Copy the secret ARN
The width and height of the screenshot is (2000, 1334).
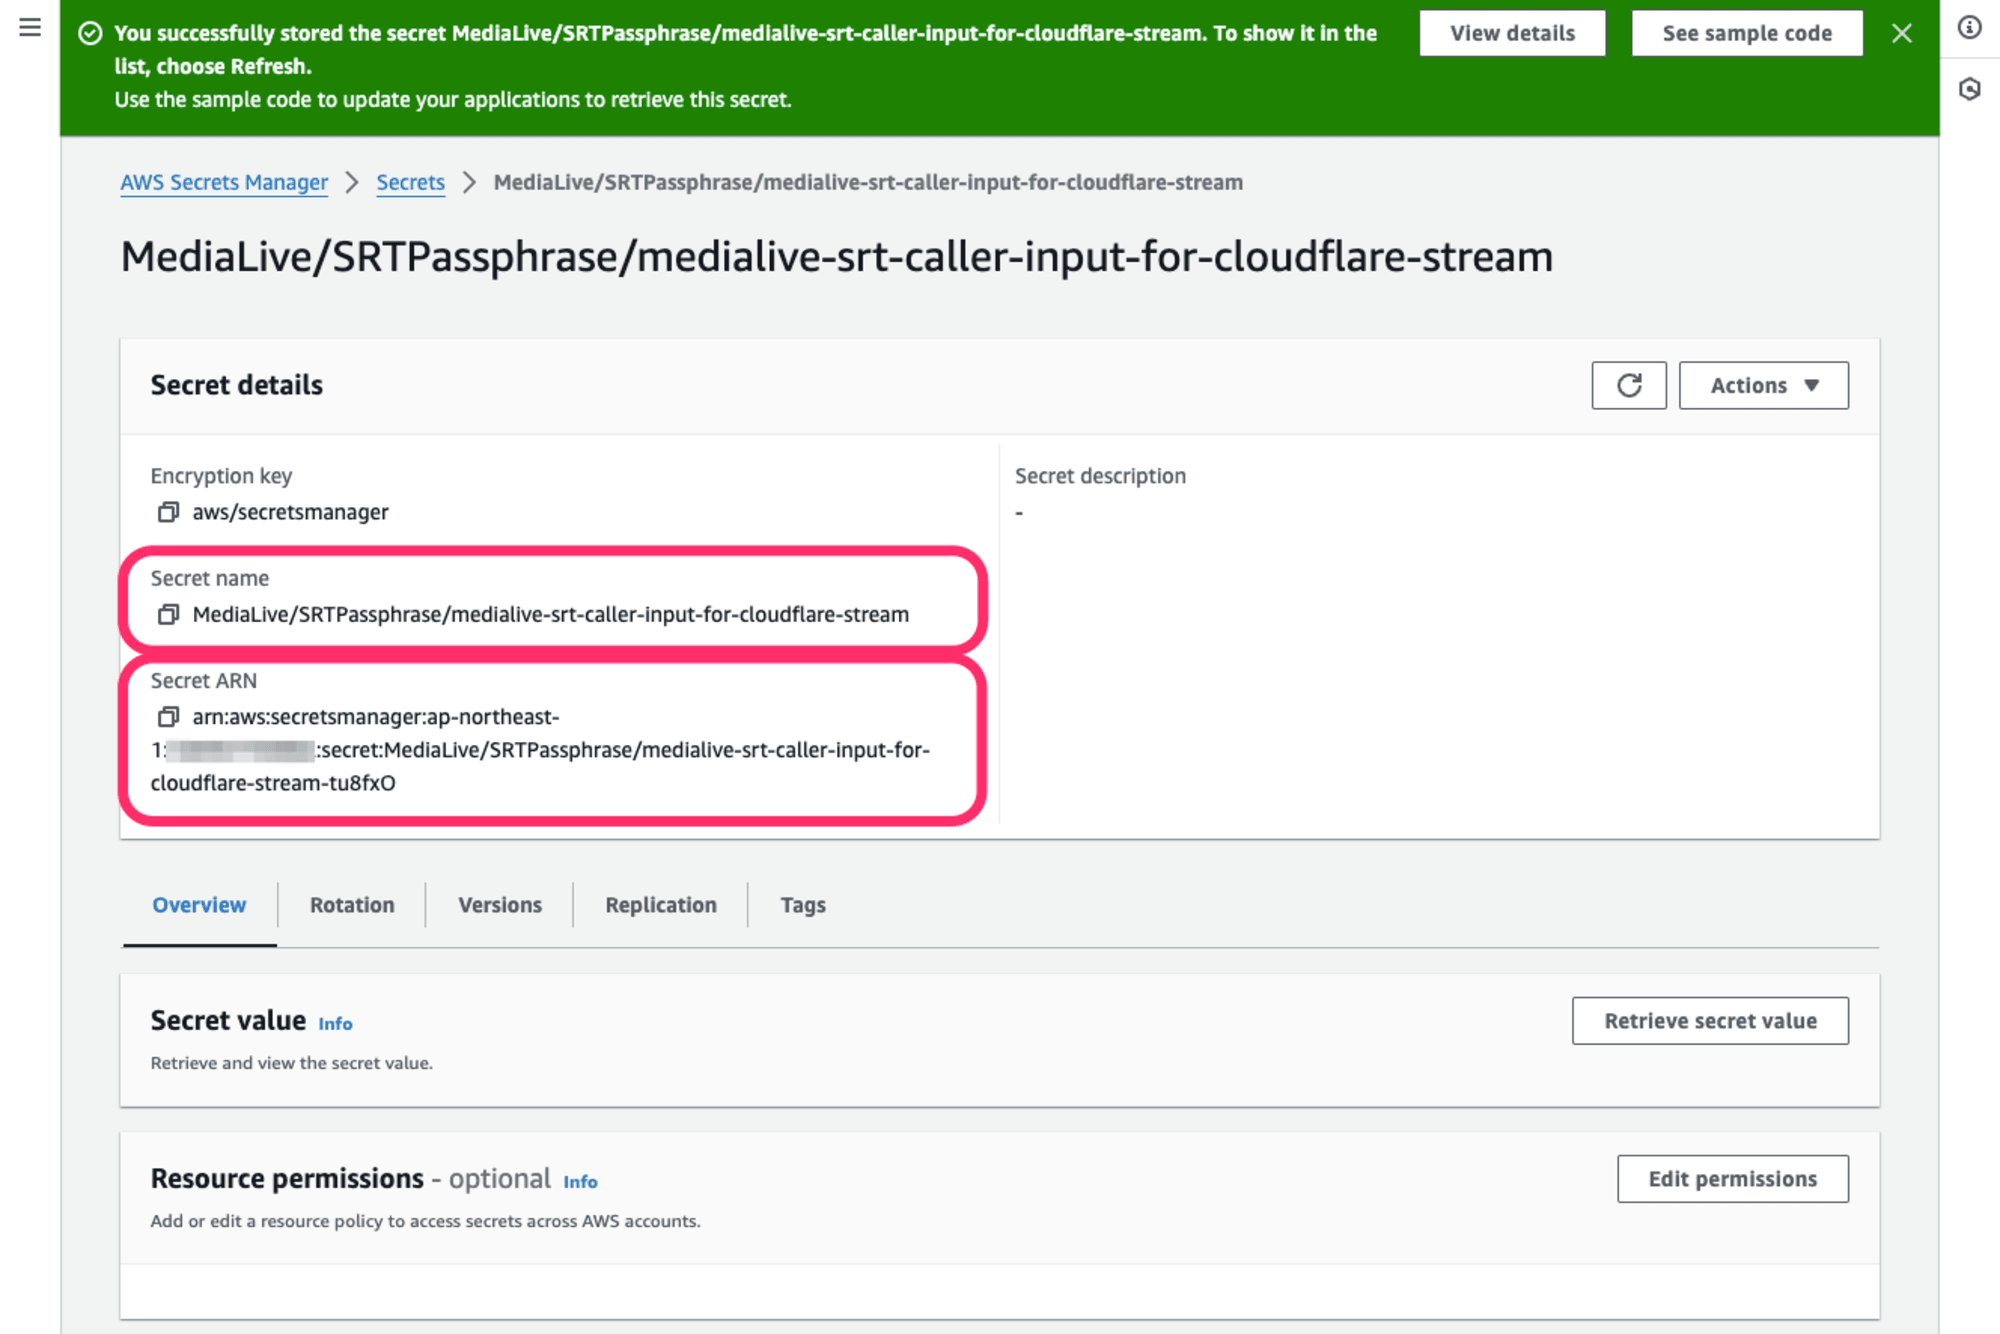pos(168,717)
